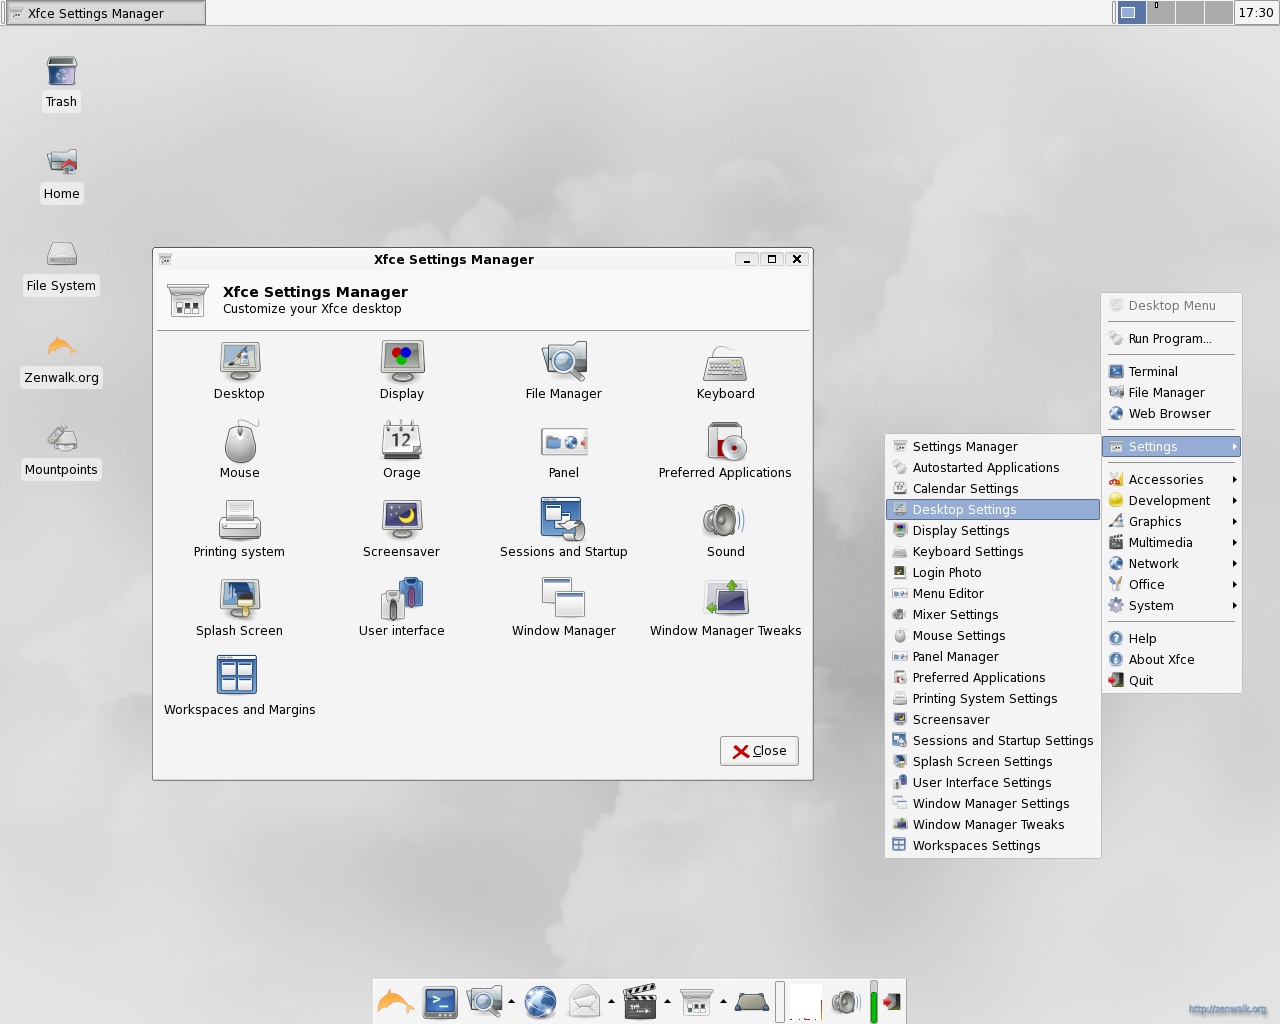The width and height of the screenshot is (1280, 1024).
Task: Open the Splash Screen settings icon
Action: (239, 608)
